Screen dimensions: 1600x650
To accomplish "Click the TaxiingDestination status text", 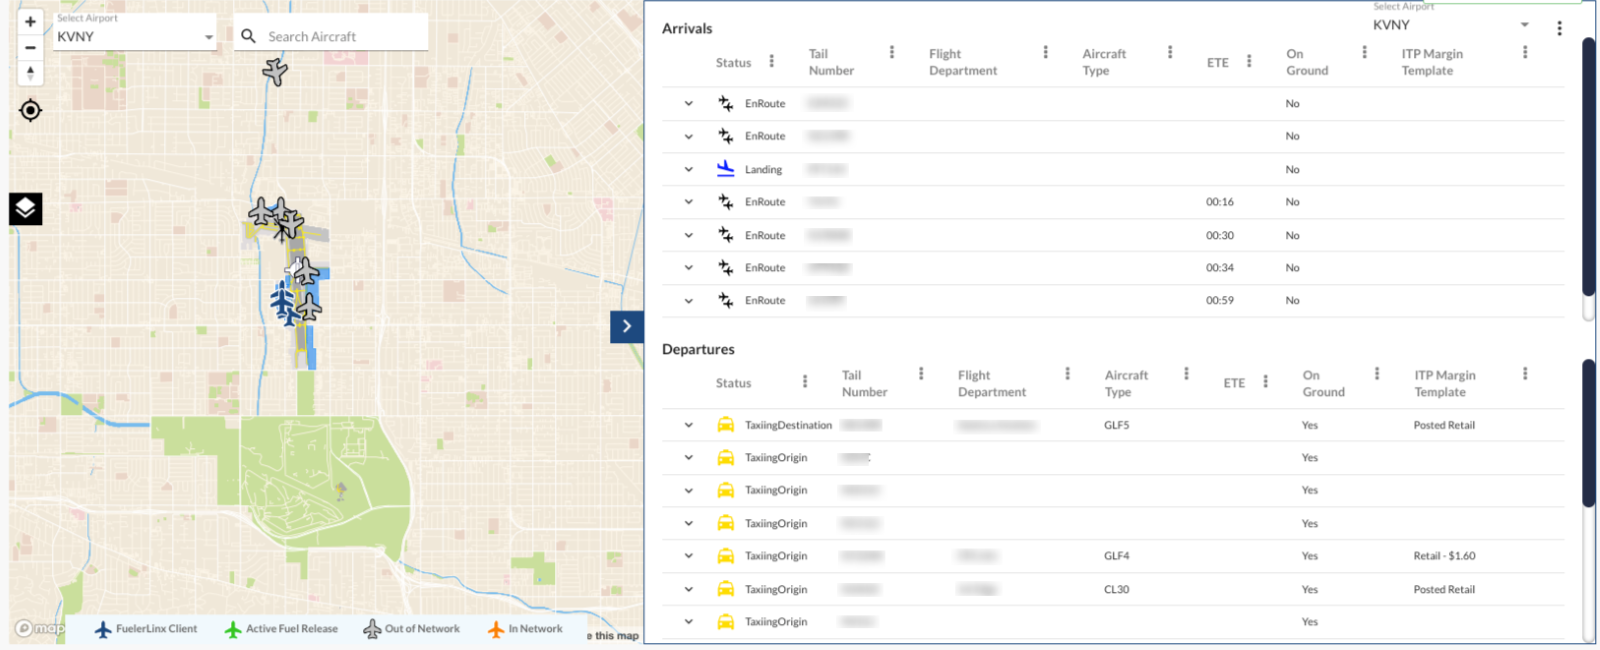I will [788, 425].
